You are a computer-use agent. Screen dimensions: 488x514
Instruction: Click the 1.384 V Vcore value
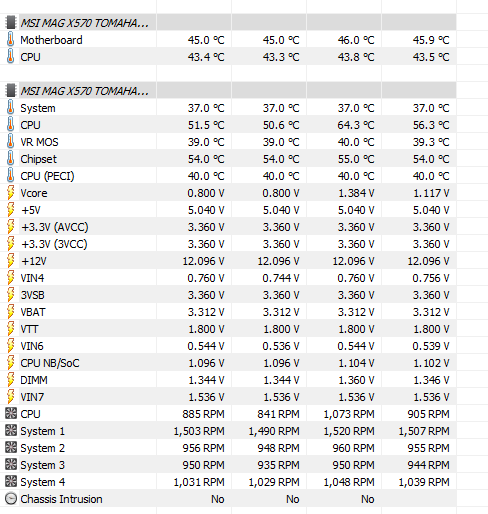click(x=356, y=193)
